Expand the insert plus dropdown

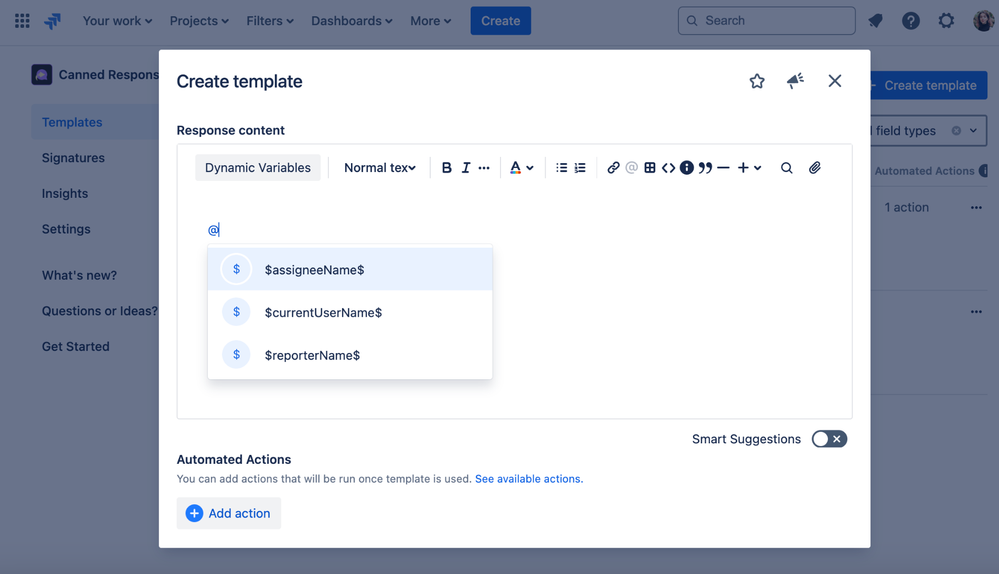pyautogui.click(x=749, y=168)
